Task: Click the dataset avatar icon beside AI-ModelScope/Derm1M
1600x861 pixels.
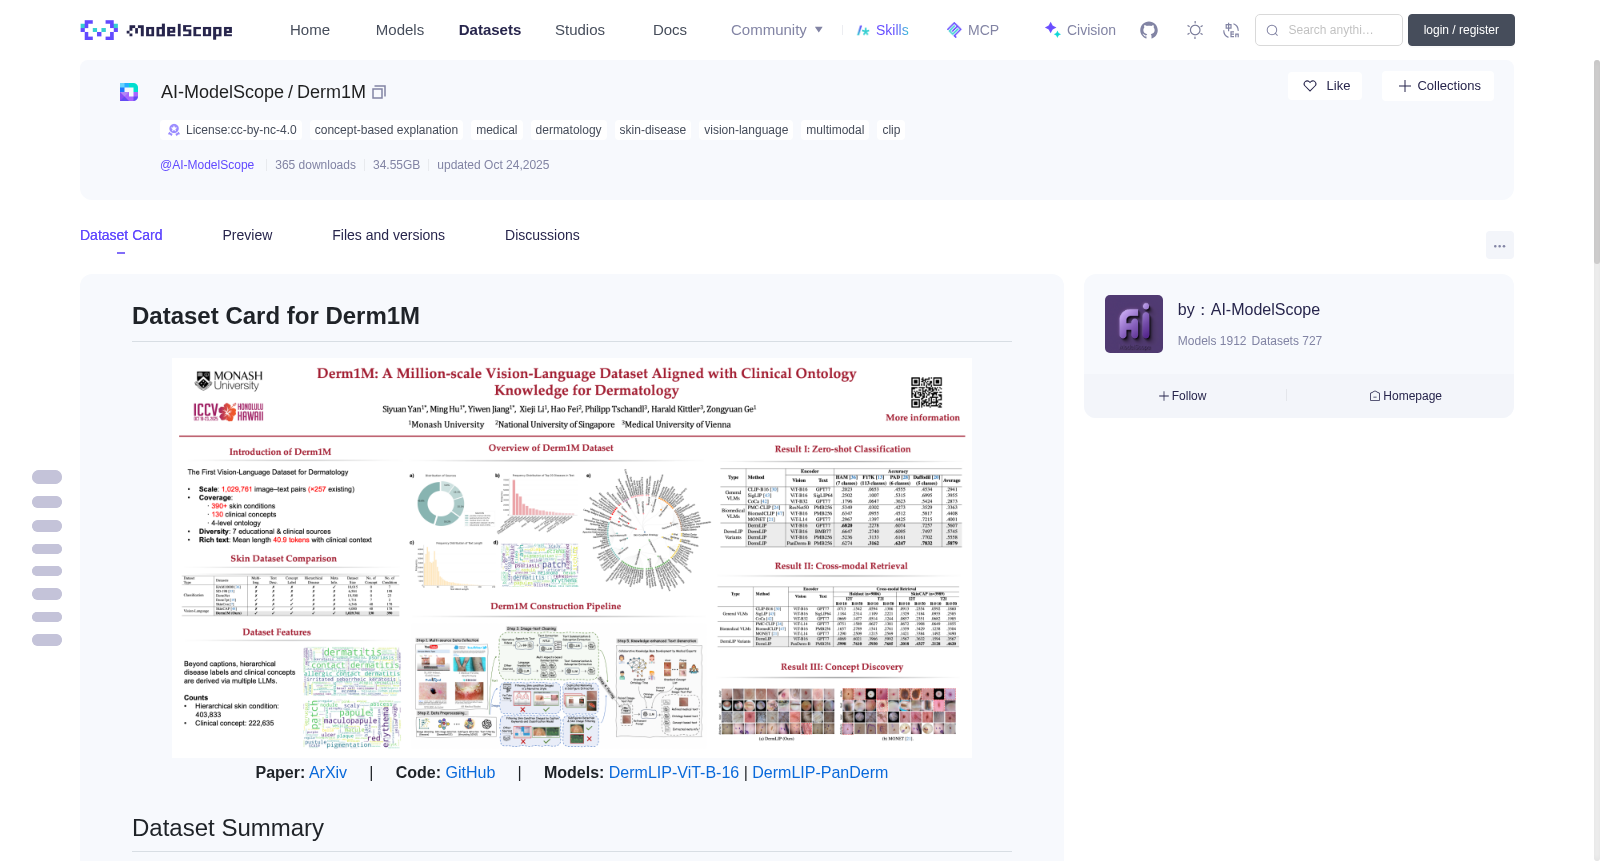Action: tap(129, 92)
